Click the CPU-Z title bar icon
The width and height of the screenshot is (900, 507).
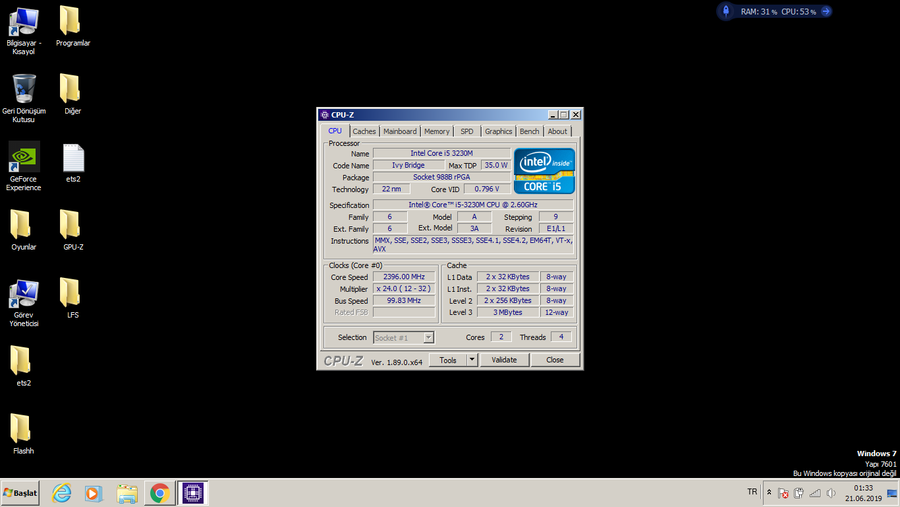325,115
